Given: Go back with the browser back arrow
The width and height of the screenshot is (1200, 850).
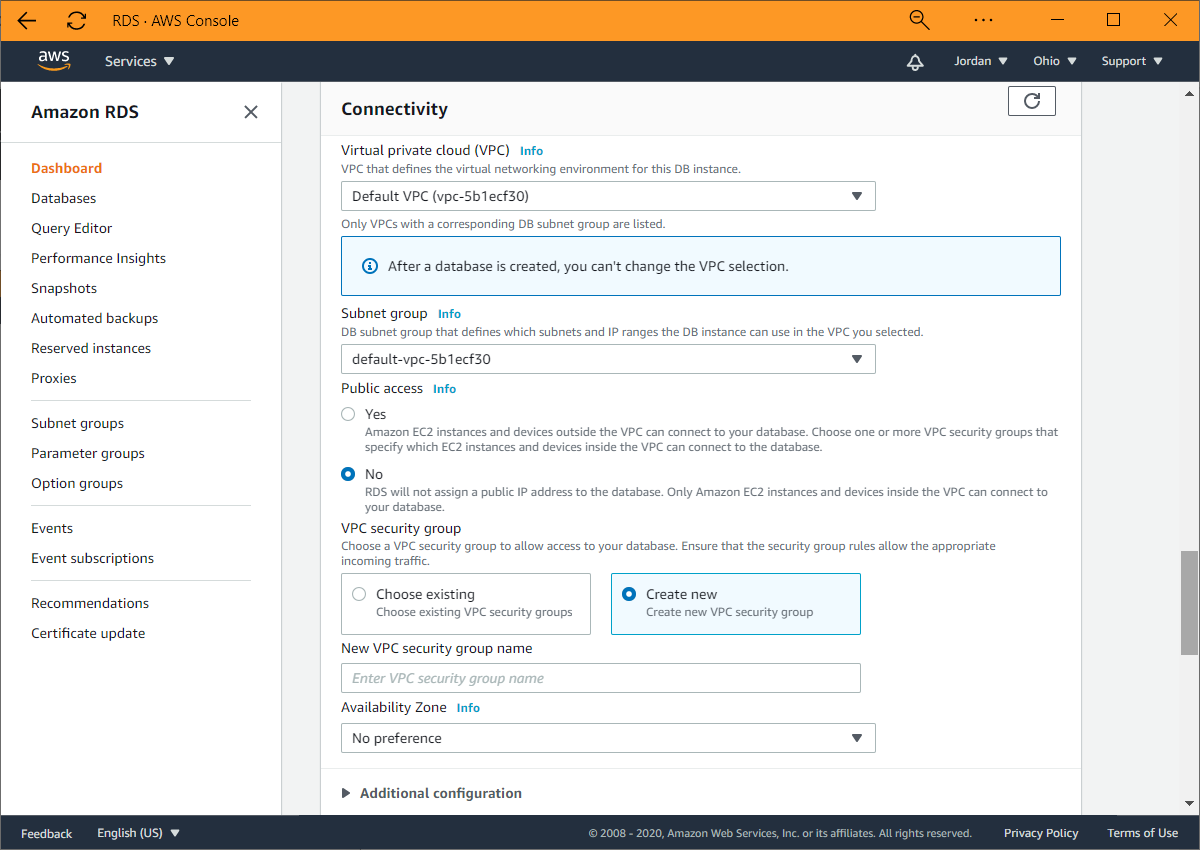Looking at the screenshot, I should coord(27,20).
